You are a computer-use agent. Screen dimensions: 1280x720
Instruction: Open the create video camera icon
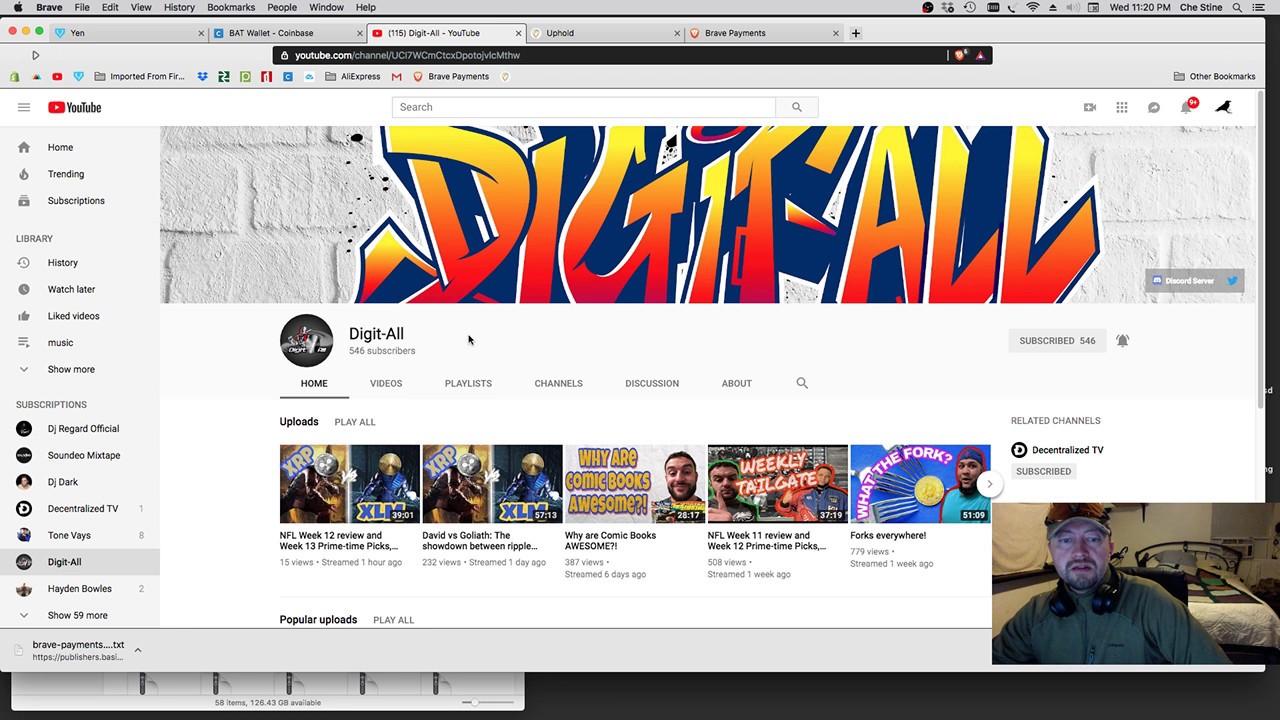pos(1090,107)
